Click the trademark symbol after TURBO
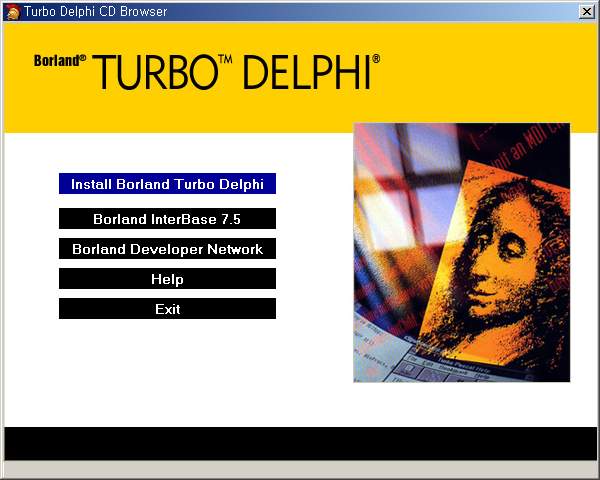Screen dimensions: 600x480 (225, 60)
